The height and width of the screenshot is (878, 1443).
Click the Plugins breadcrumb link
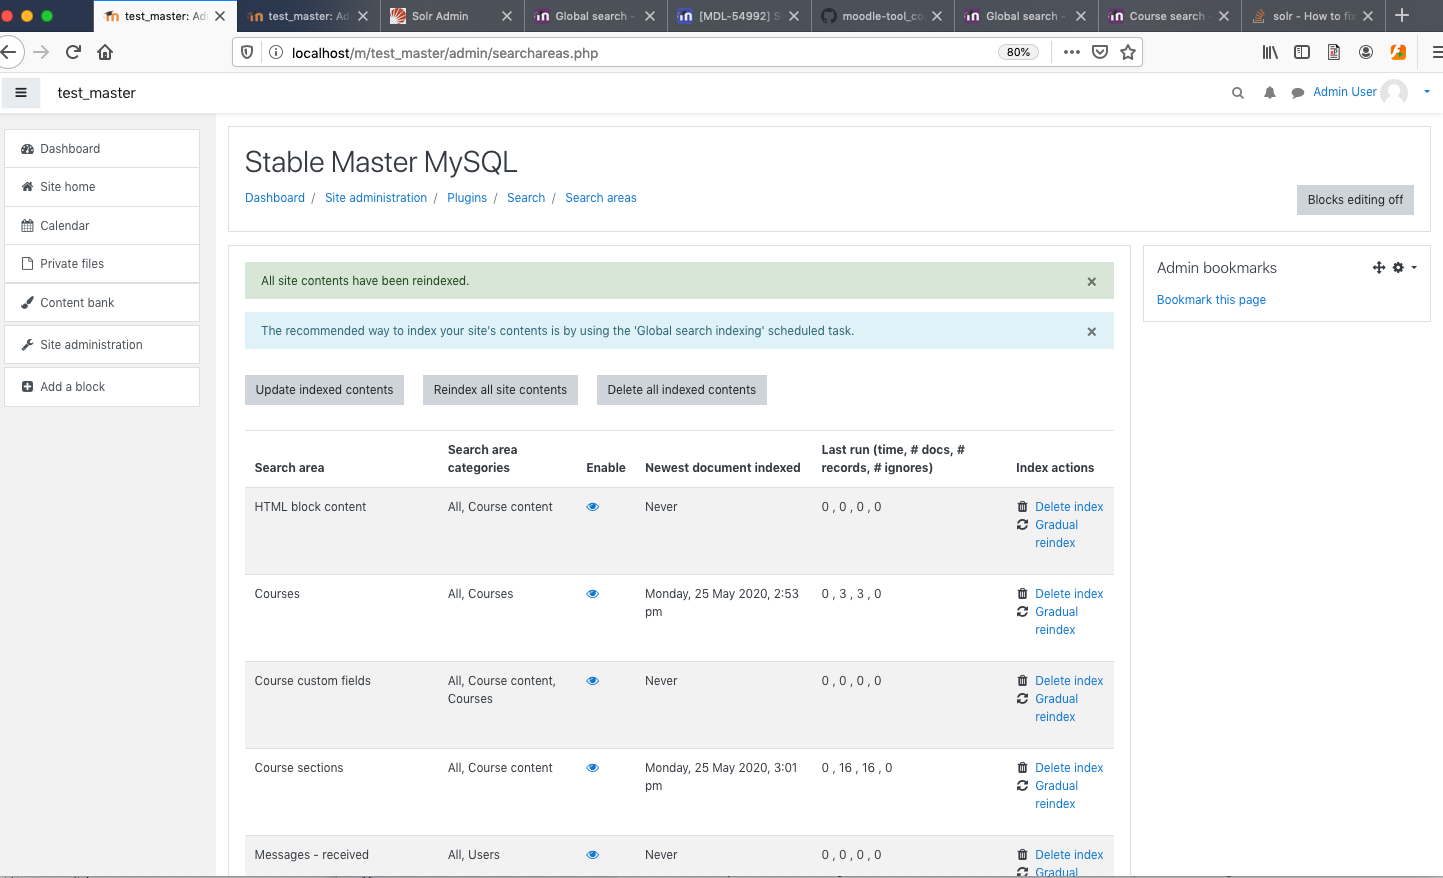467,198
